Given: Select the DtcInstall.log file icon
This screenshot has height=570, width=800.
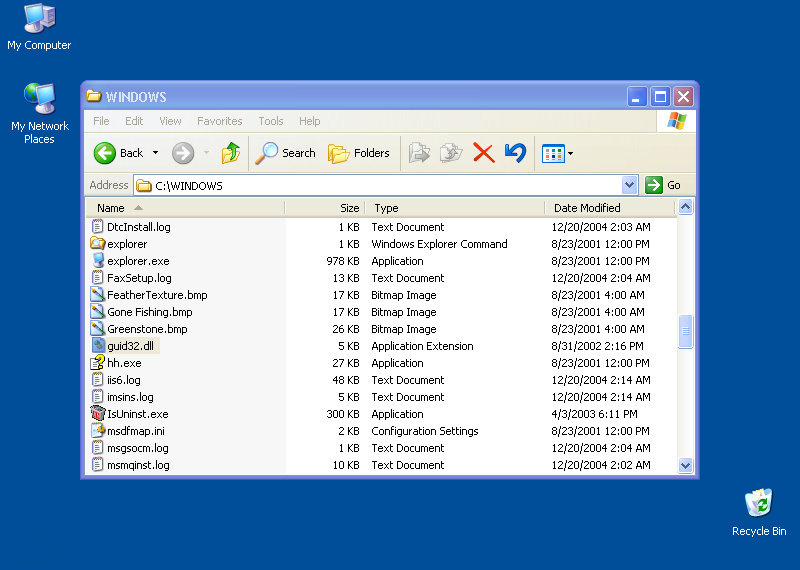Looking at the screenshot, I should 97,227.
